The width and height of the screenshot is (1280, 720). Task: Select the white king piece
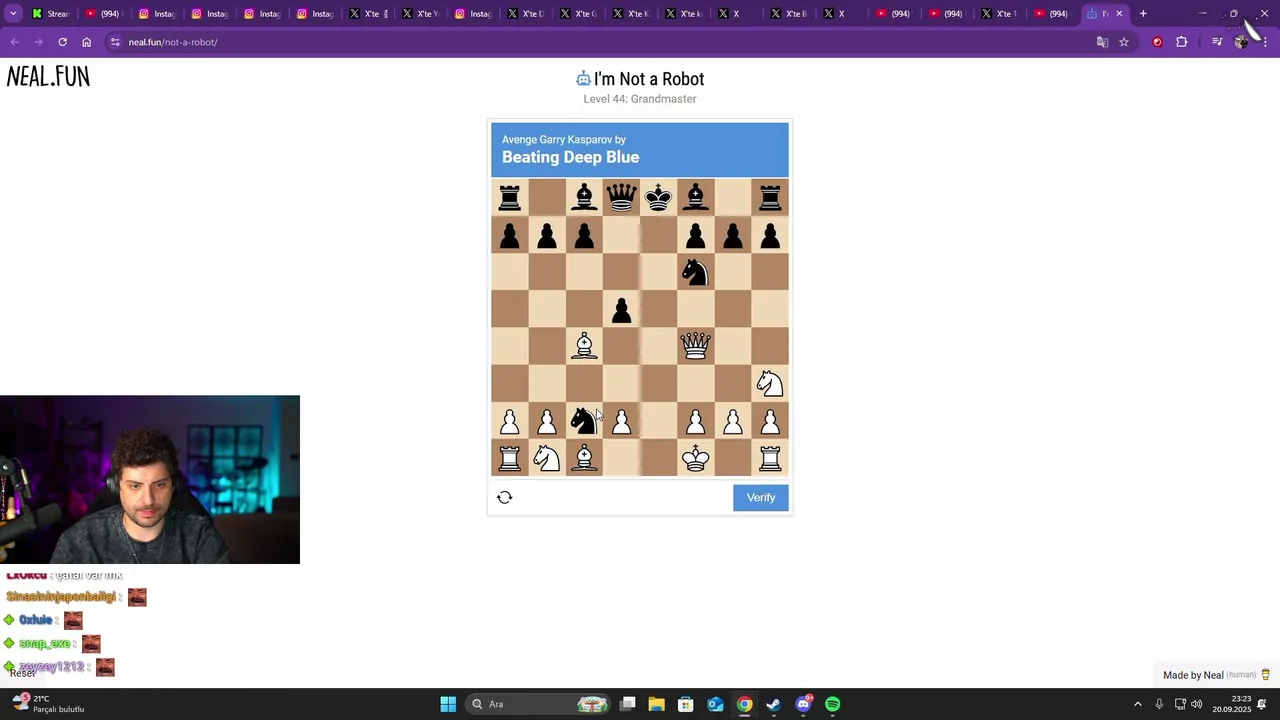click(696, 458)
